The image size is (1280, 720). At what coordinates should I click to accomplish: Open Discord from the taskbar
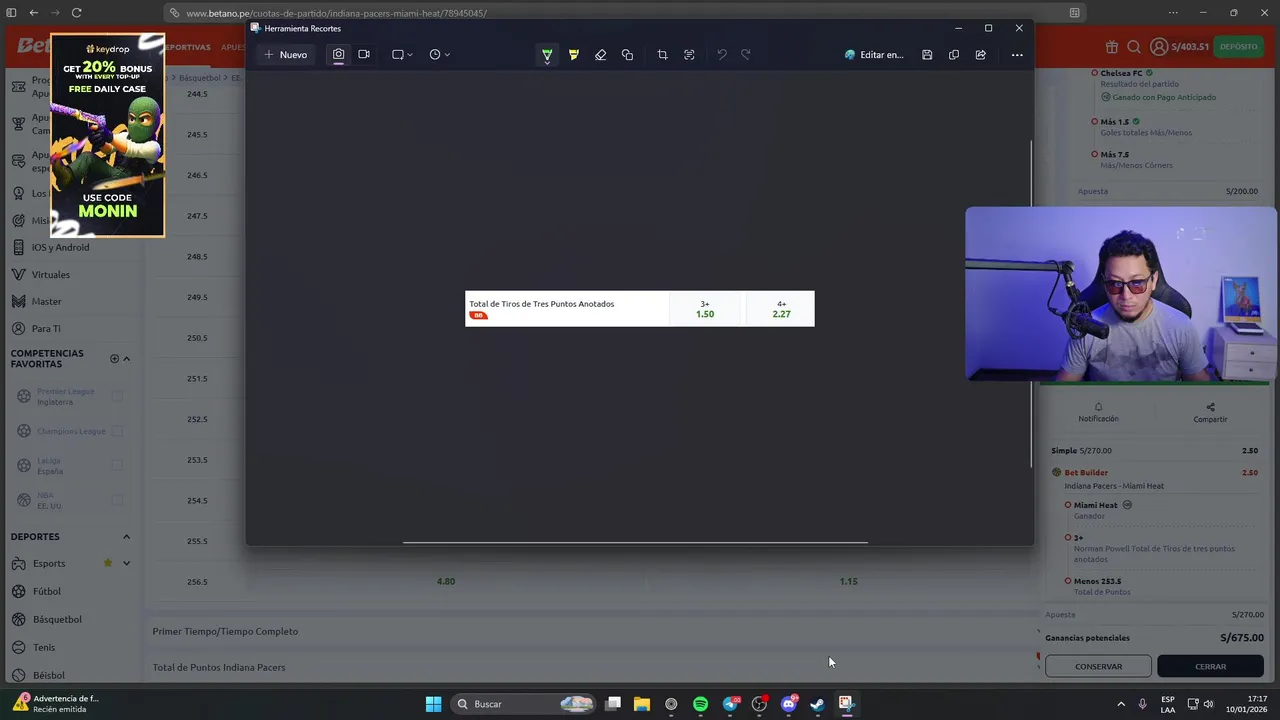point(788,704)
